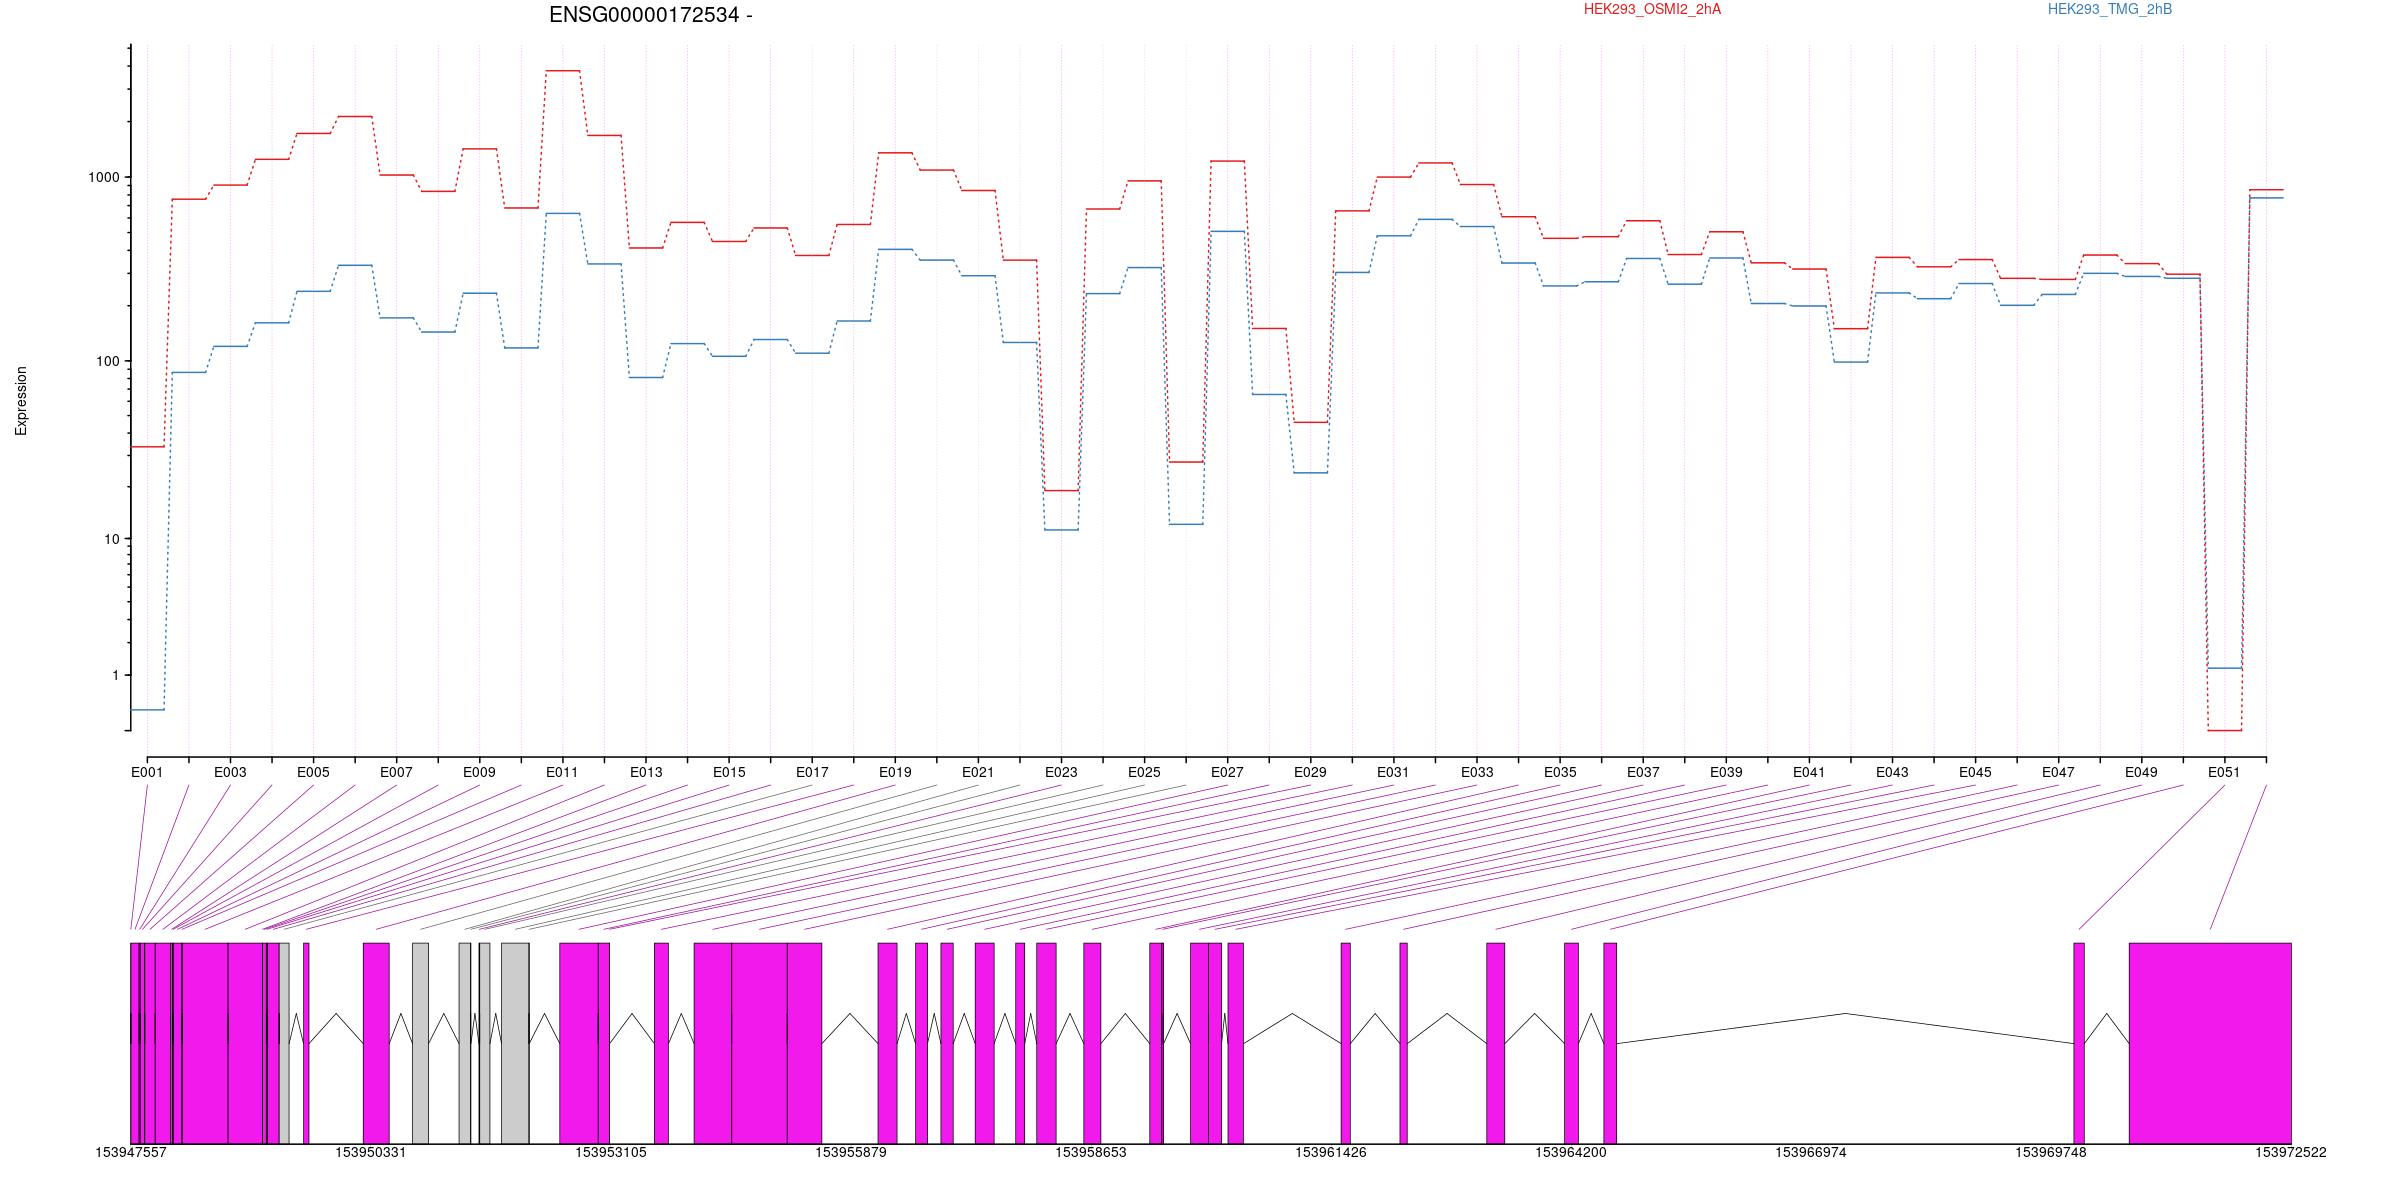Click exon label E013

[646, 772]
